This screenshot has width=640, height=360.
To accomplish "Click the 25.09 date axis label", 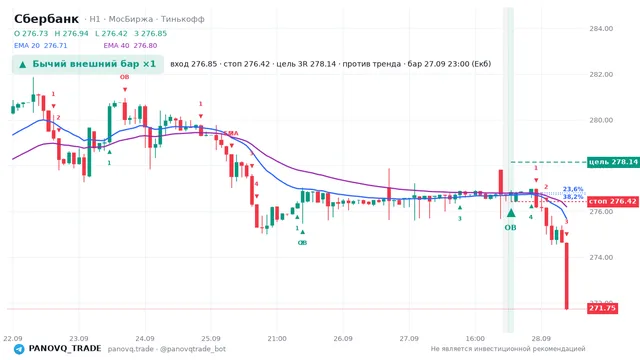I will click(x=211, y=339).
